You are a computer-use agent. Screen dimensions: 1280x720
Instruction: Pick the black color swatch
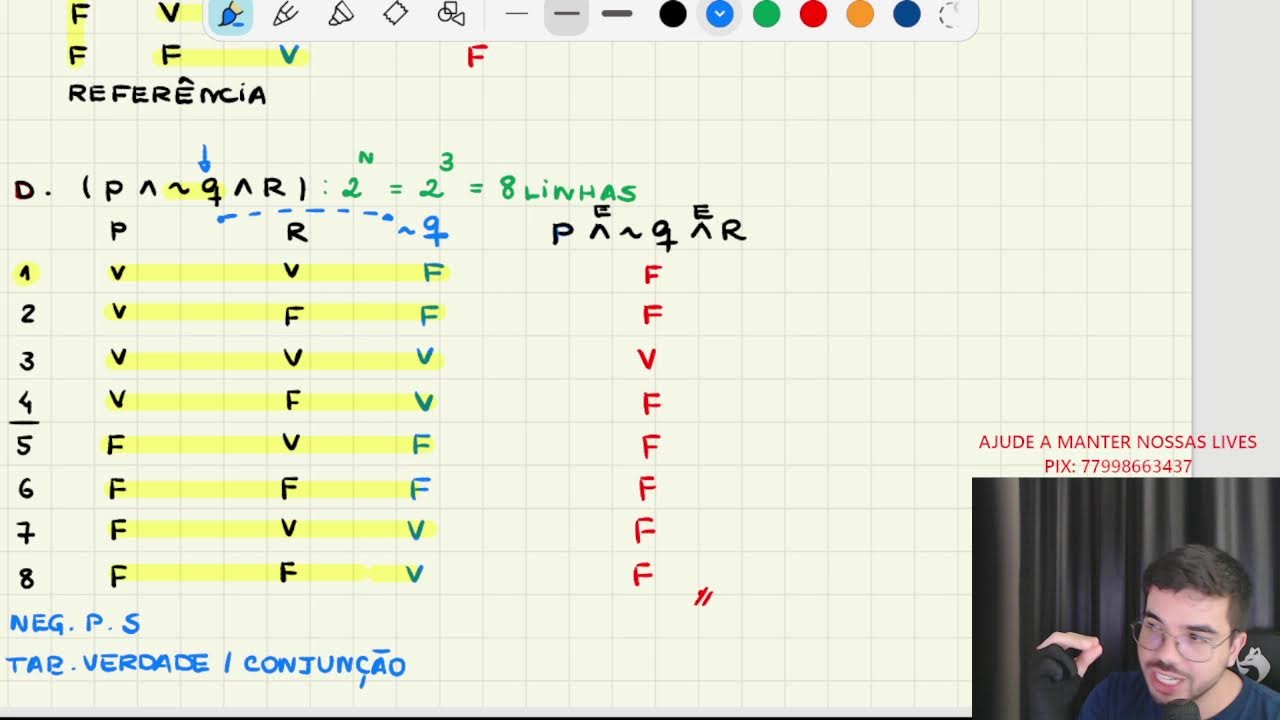click(x=673, y=14)
